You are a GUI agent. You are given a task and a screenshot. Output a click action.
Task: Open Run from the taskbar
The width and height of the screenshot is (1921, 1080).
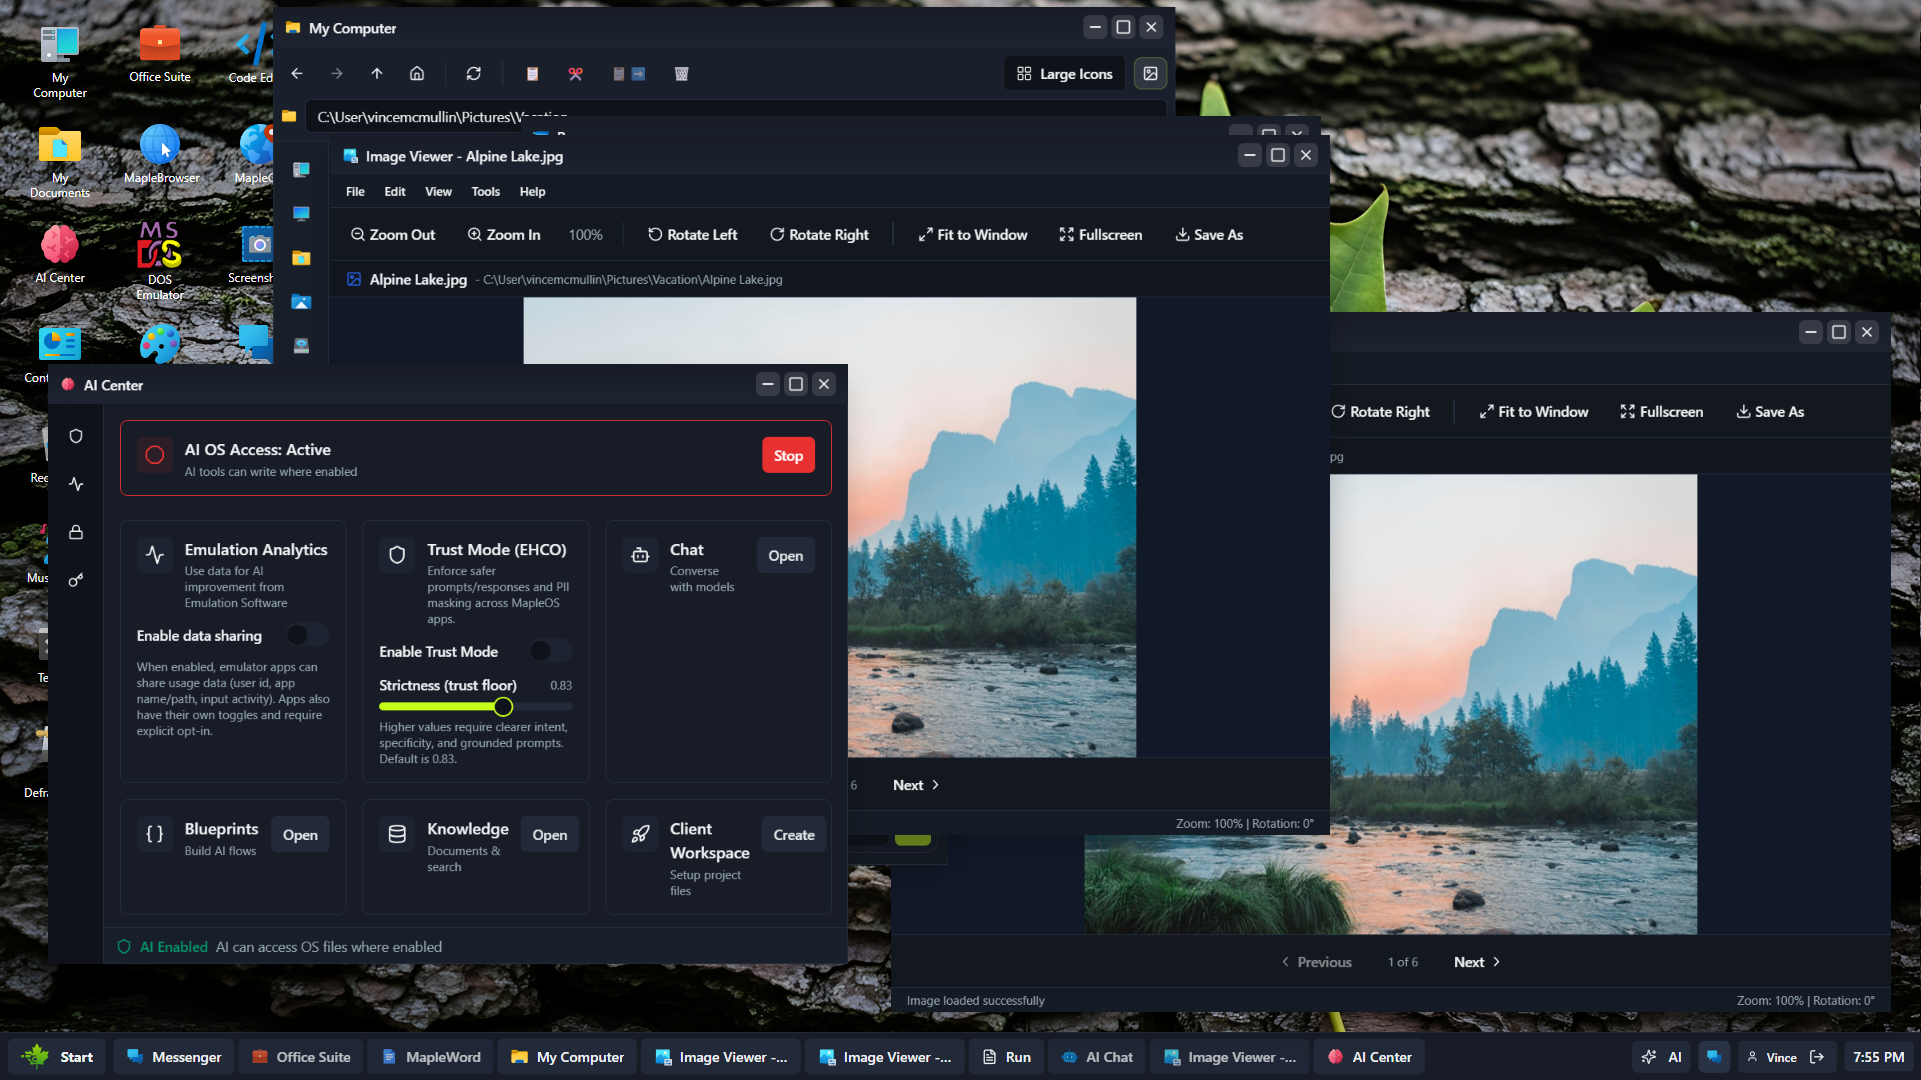[x=1007, y=1057]
